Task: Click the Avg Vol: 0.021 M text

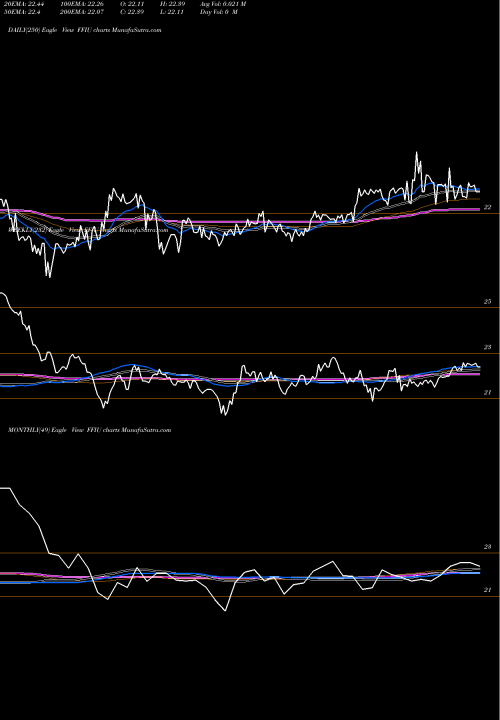Action: 223,4
